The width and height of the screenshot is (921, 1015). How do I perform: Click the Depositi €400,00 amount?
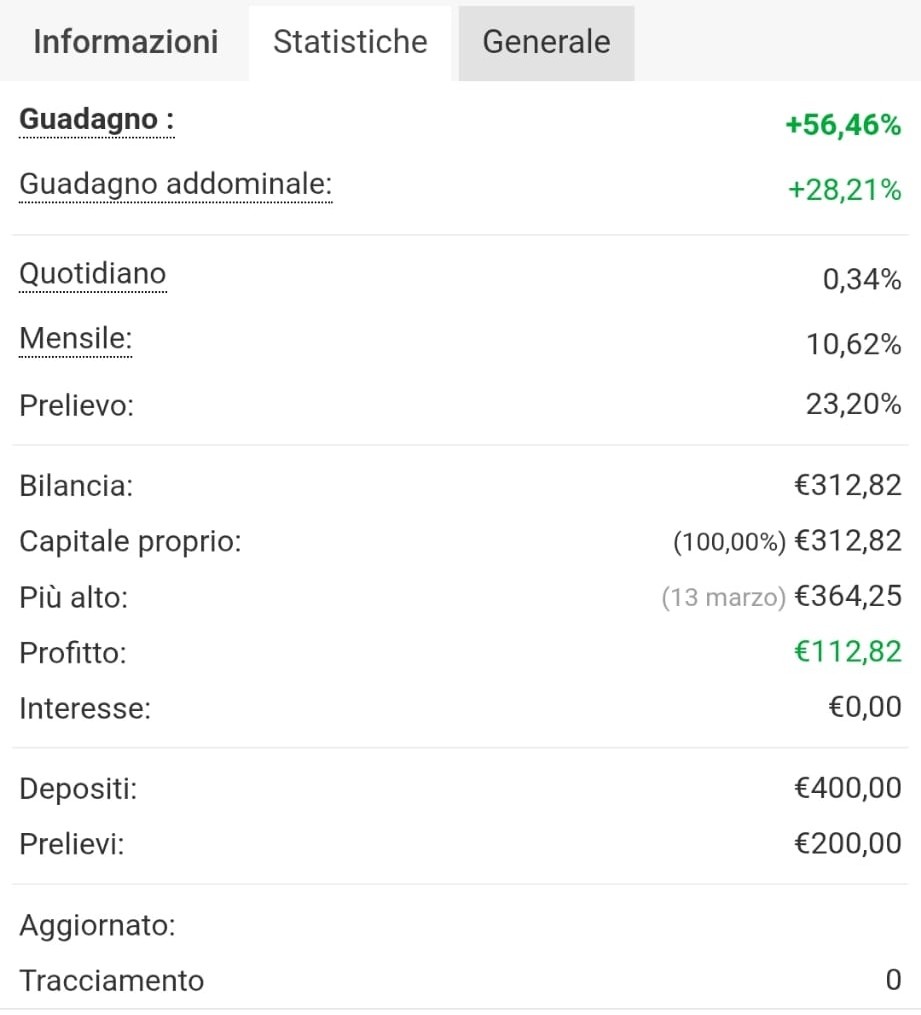[848, 788]
